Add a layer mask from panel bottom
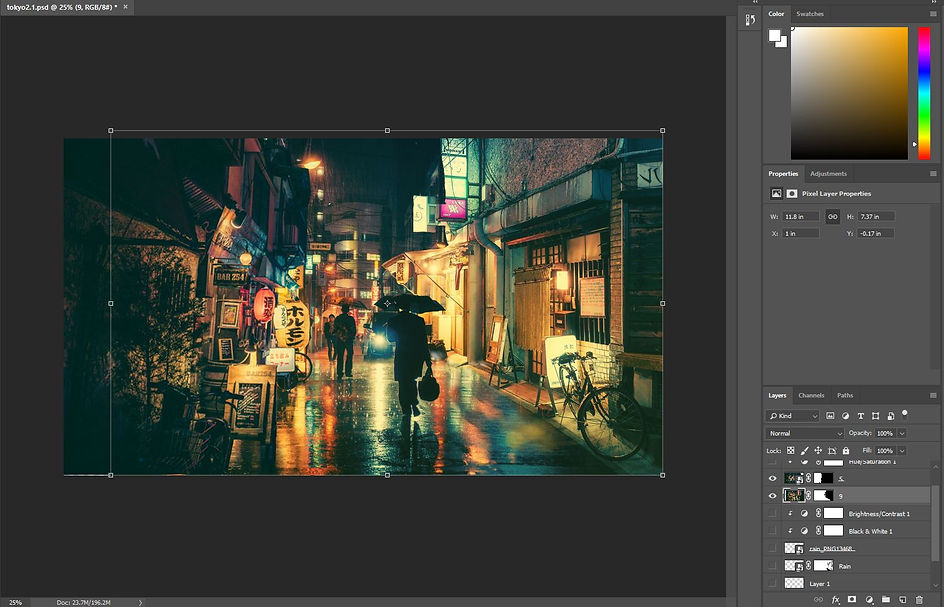The image size is (944, 607). coord(852,599)
